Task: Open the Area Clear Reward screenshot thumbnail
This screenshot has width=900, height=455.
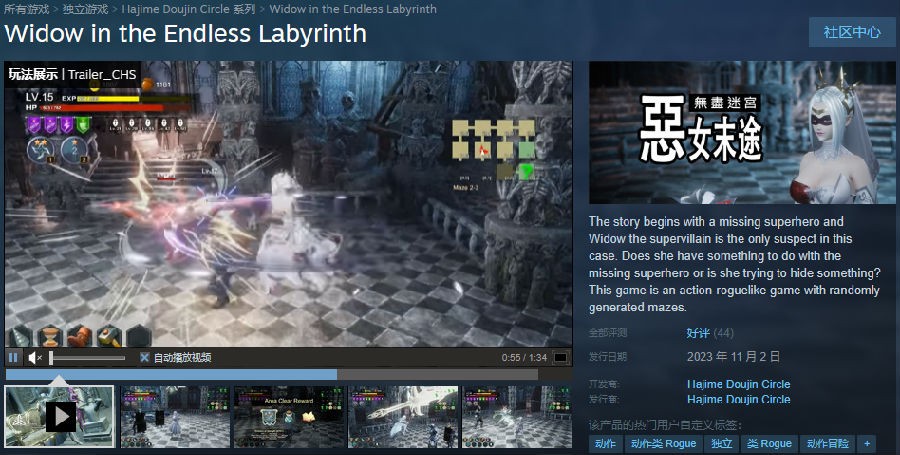Action: point(289,417)
